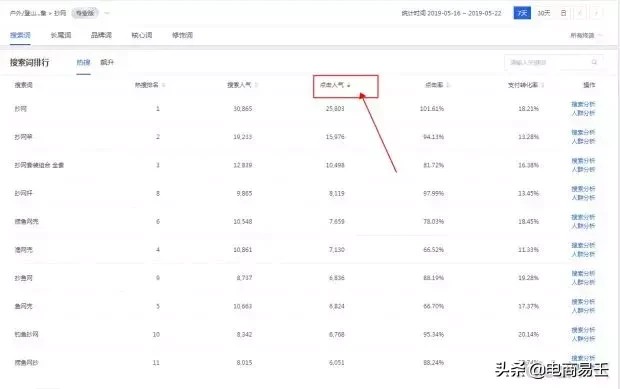Select the 热搜 ranking sub-tab
This screenshot has height=389, width=620.
click(83, 62)
